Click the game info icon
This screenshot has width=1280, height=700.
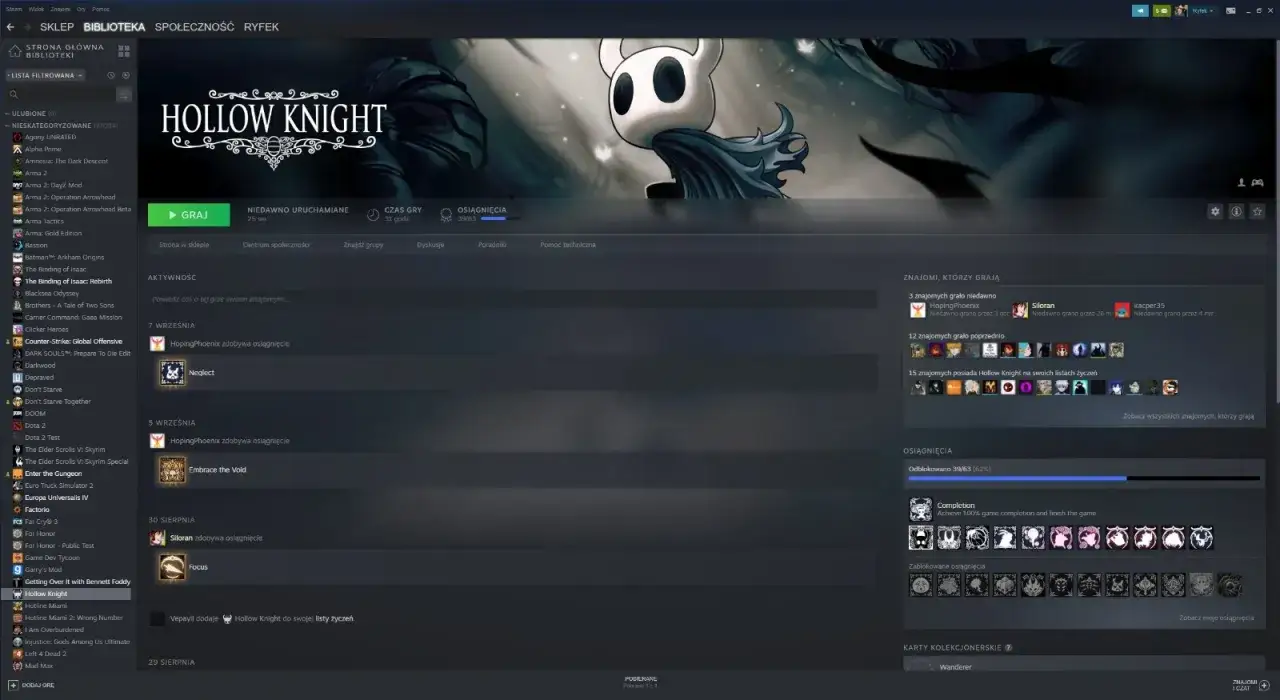click(1236, 212)
